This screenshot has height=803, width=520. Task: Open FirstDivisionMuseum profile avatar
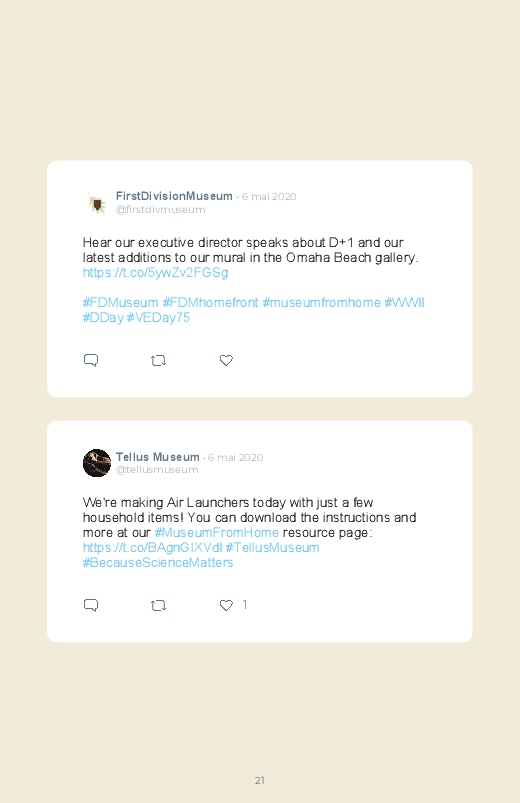(97, 203)
